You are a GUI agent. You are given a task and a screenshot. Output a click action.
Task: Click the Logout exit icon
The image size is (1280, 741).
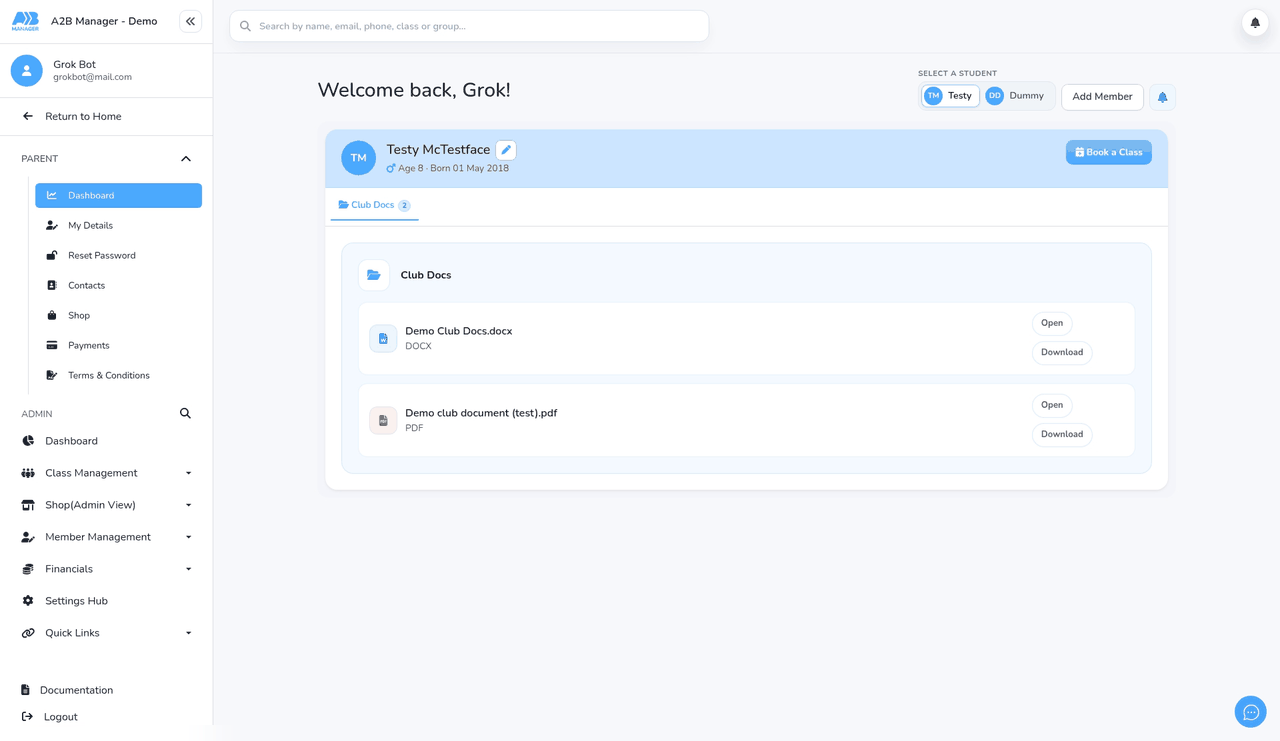click(27, 717)
